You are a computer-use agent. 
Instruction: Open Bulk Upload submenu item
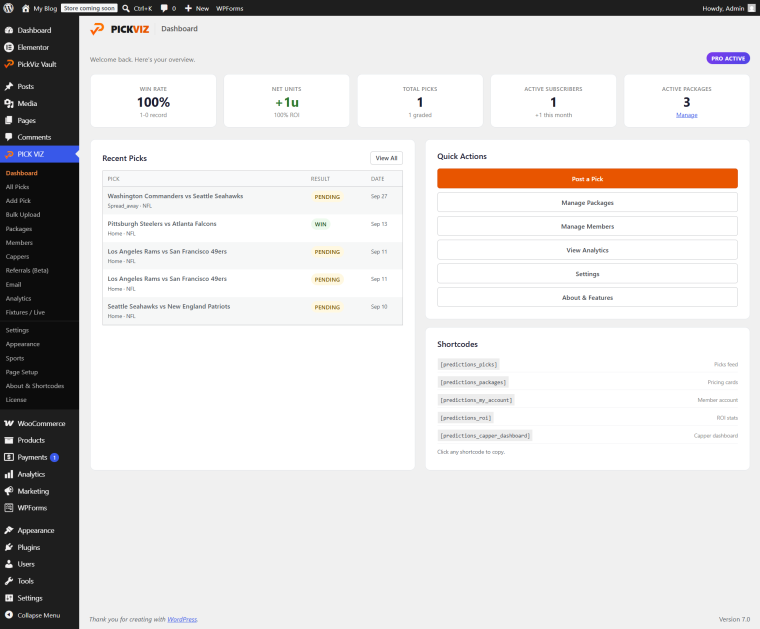(x=23, y=215)
